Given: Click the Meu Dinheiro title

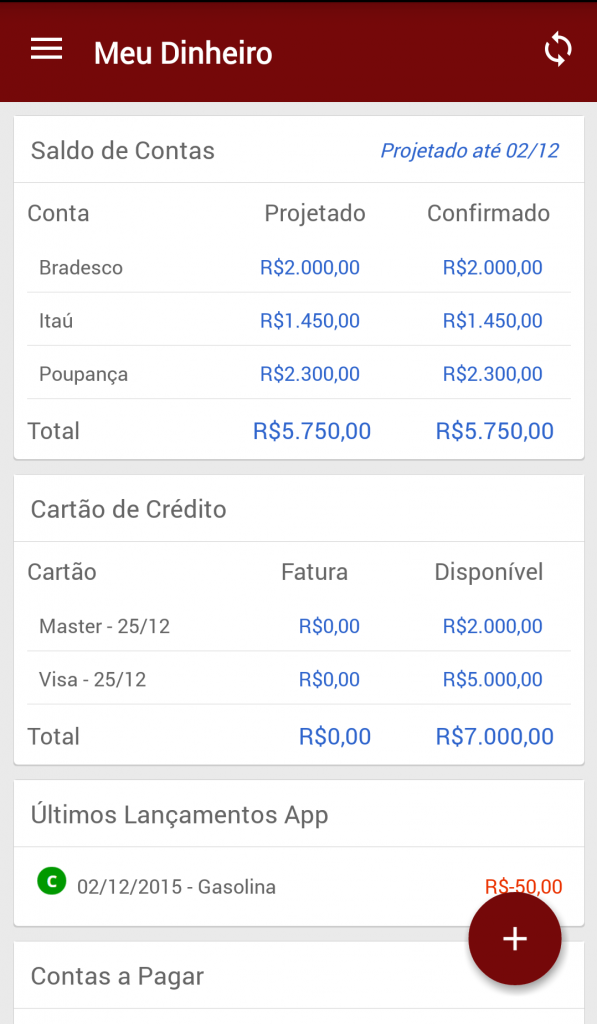Looking at the screenshot, I should (x=182, y=53).
